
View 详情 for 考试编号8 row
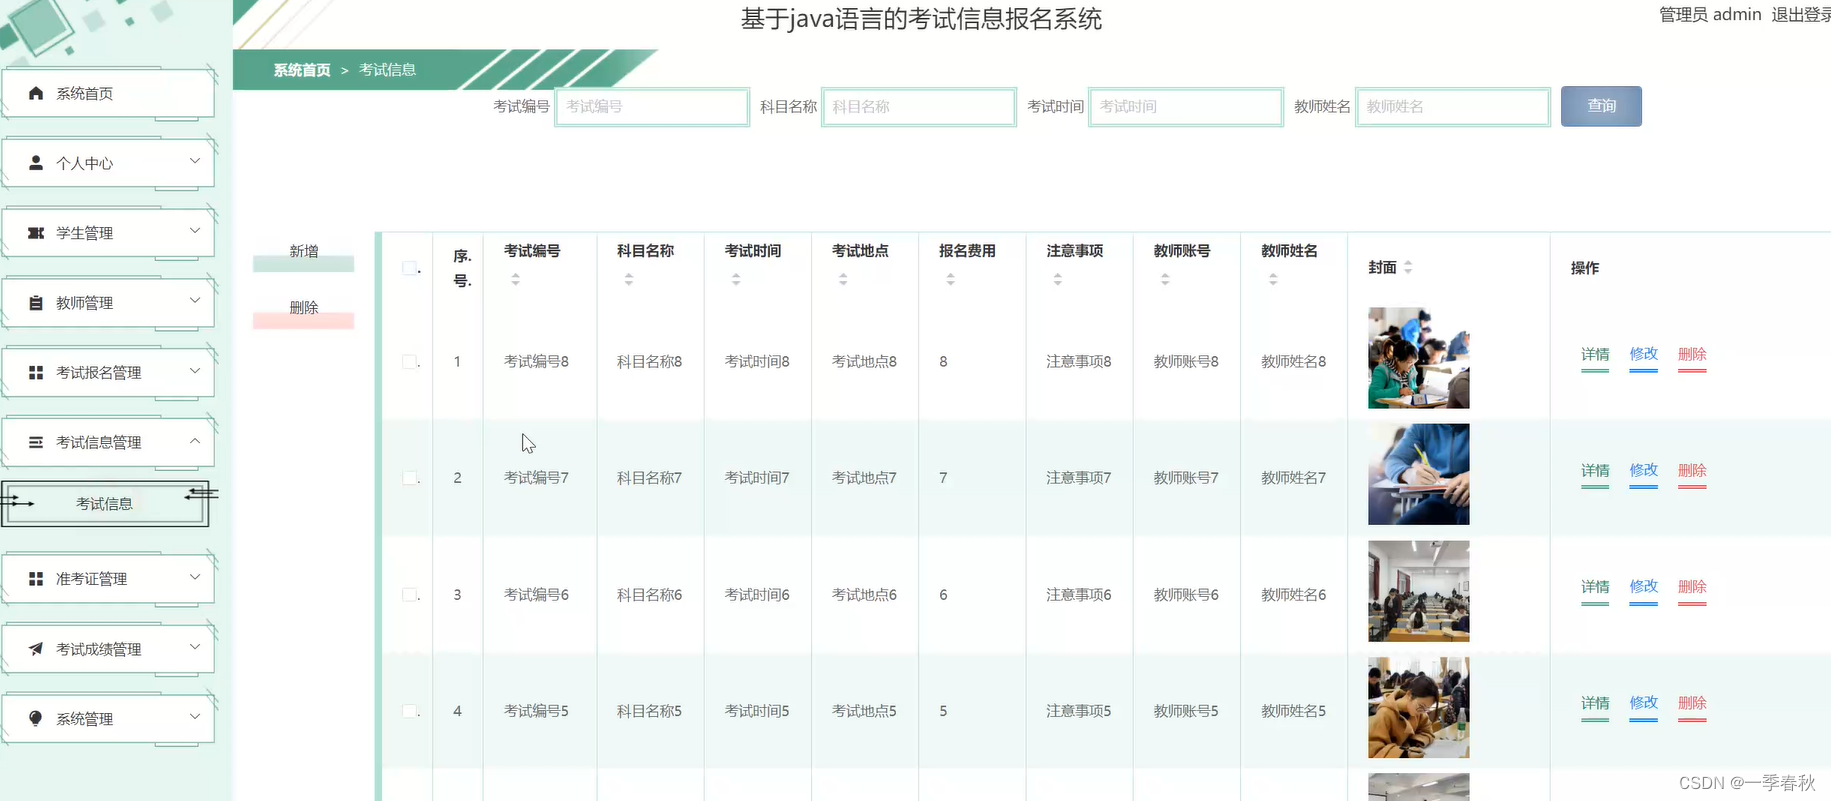(x=1595, y=355)
